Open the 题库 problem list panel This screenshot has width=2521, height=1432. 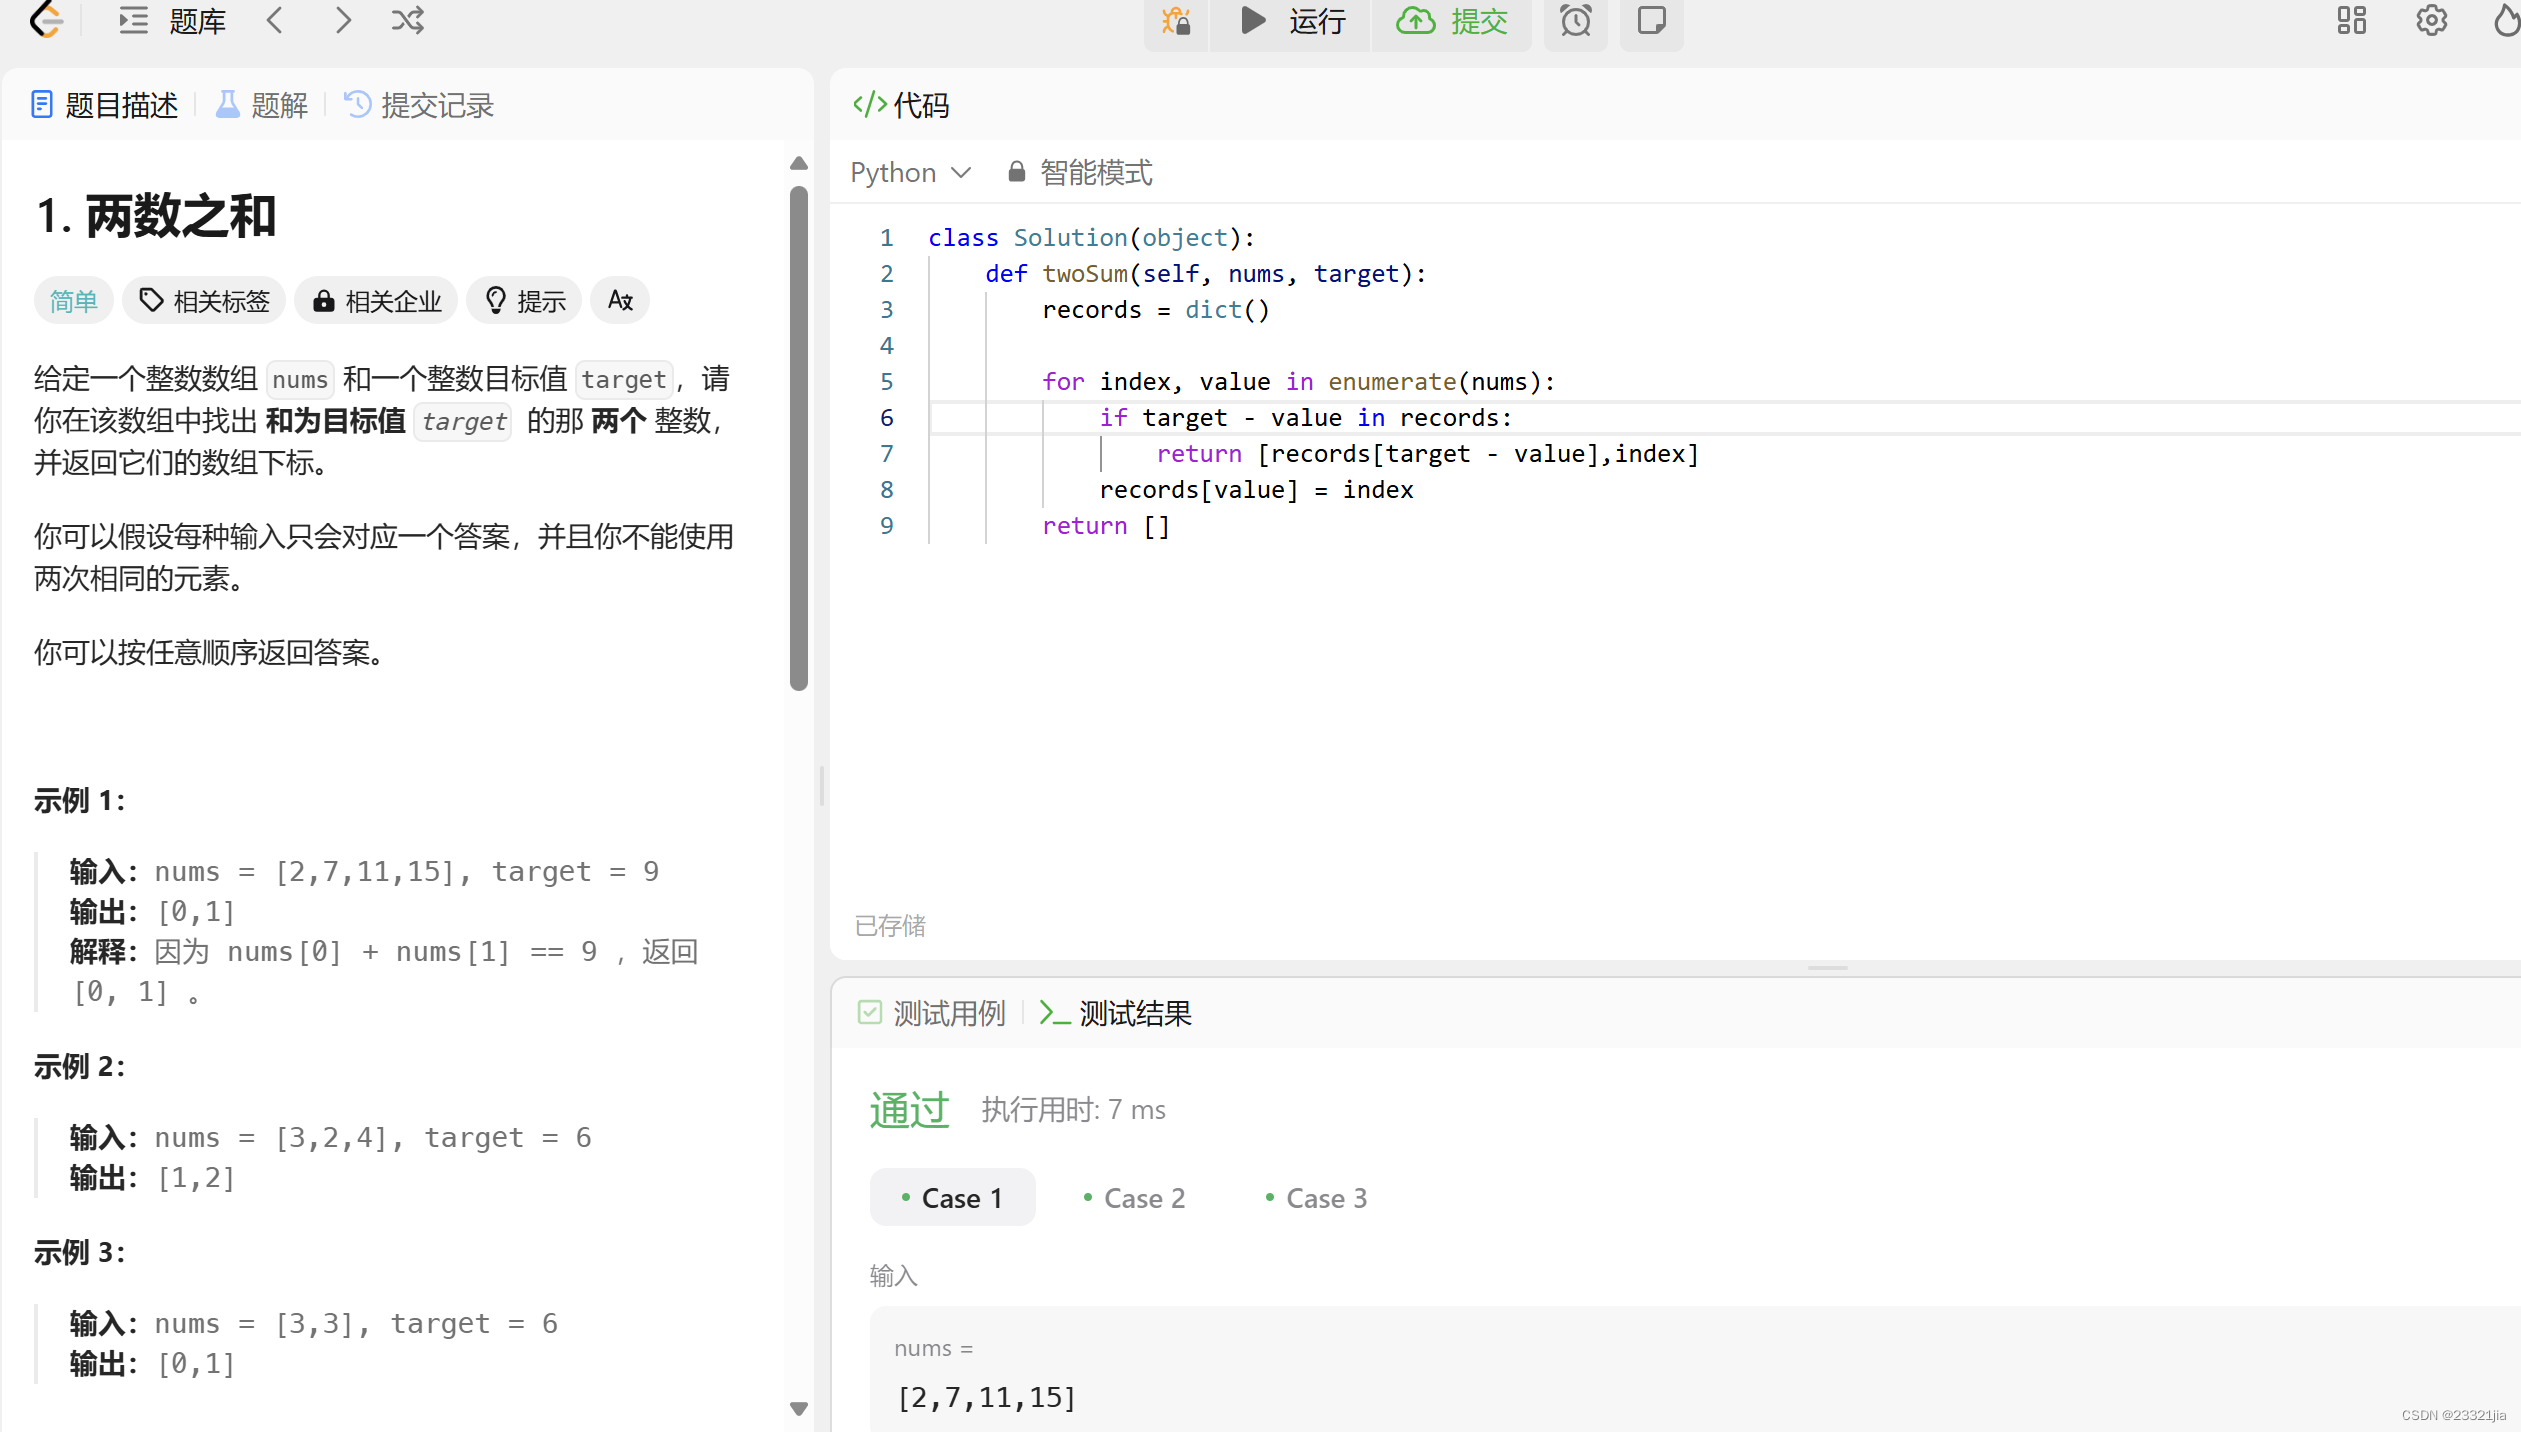click(172, 21)
